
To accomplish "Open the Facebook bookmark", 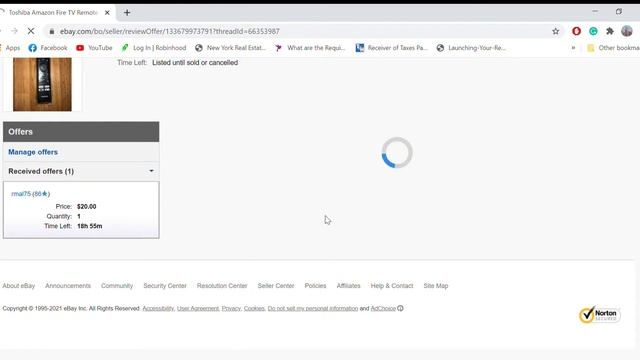I will click(x=48, y=48).
